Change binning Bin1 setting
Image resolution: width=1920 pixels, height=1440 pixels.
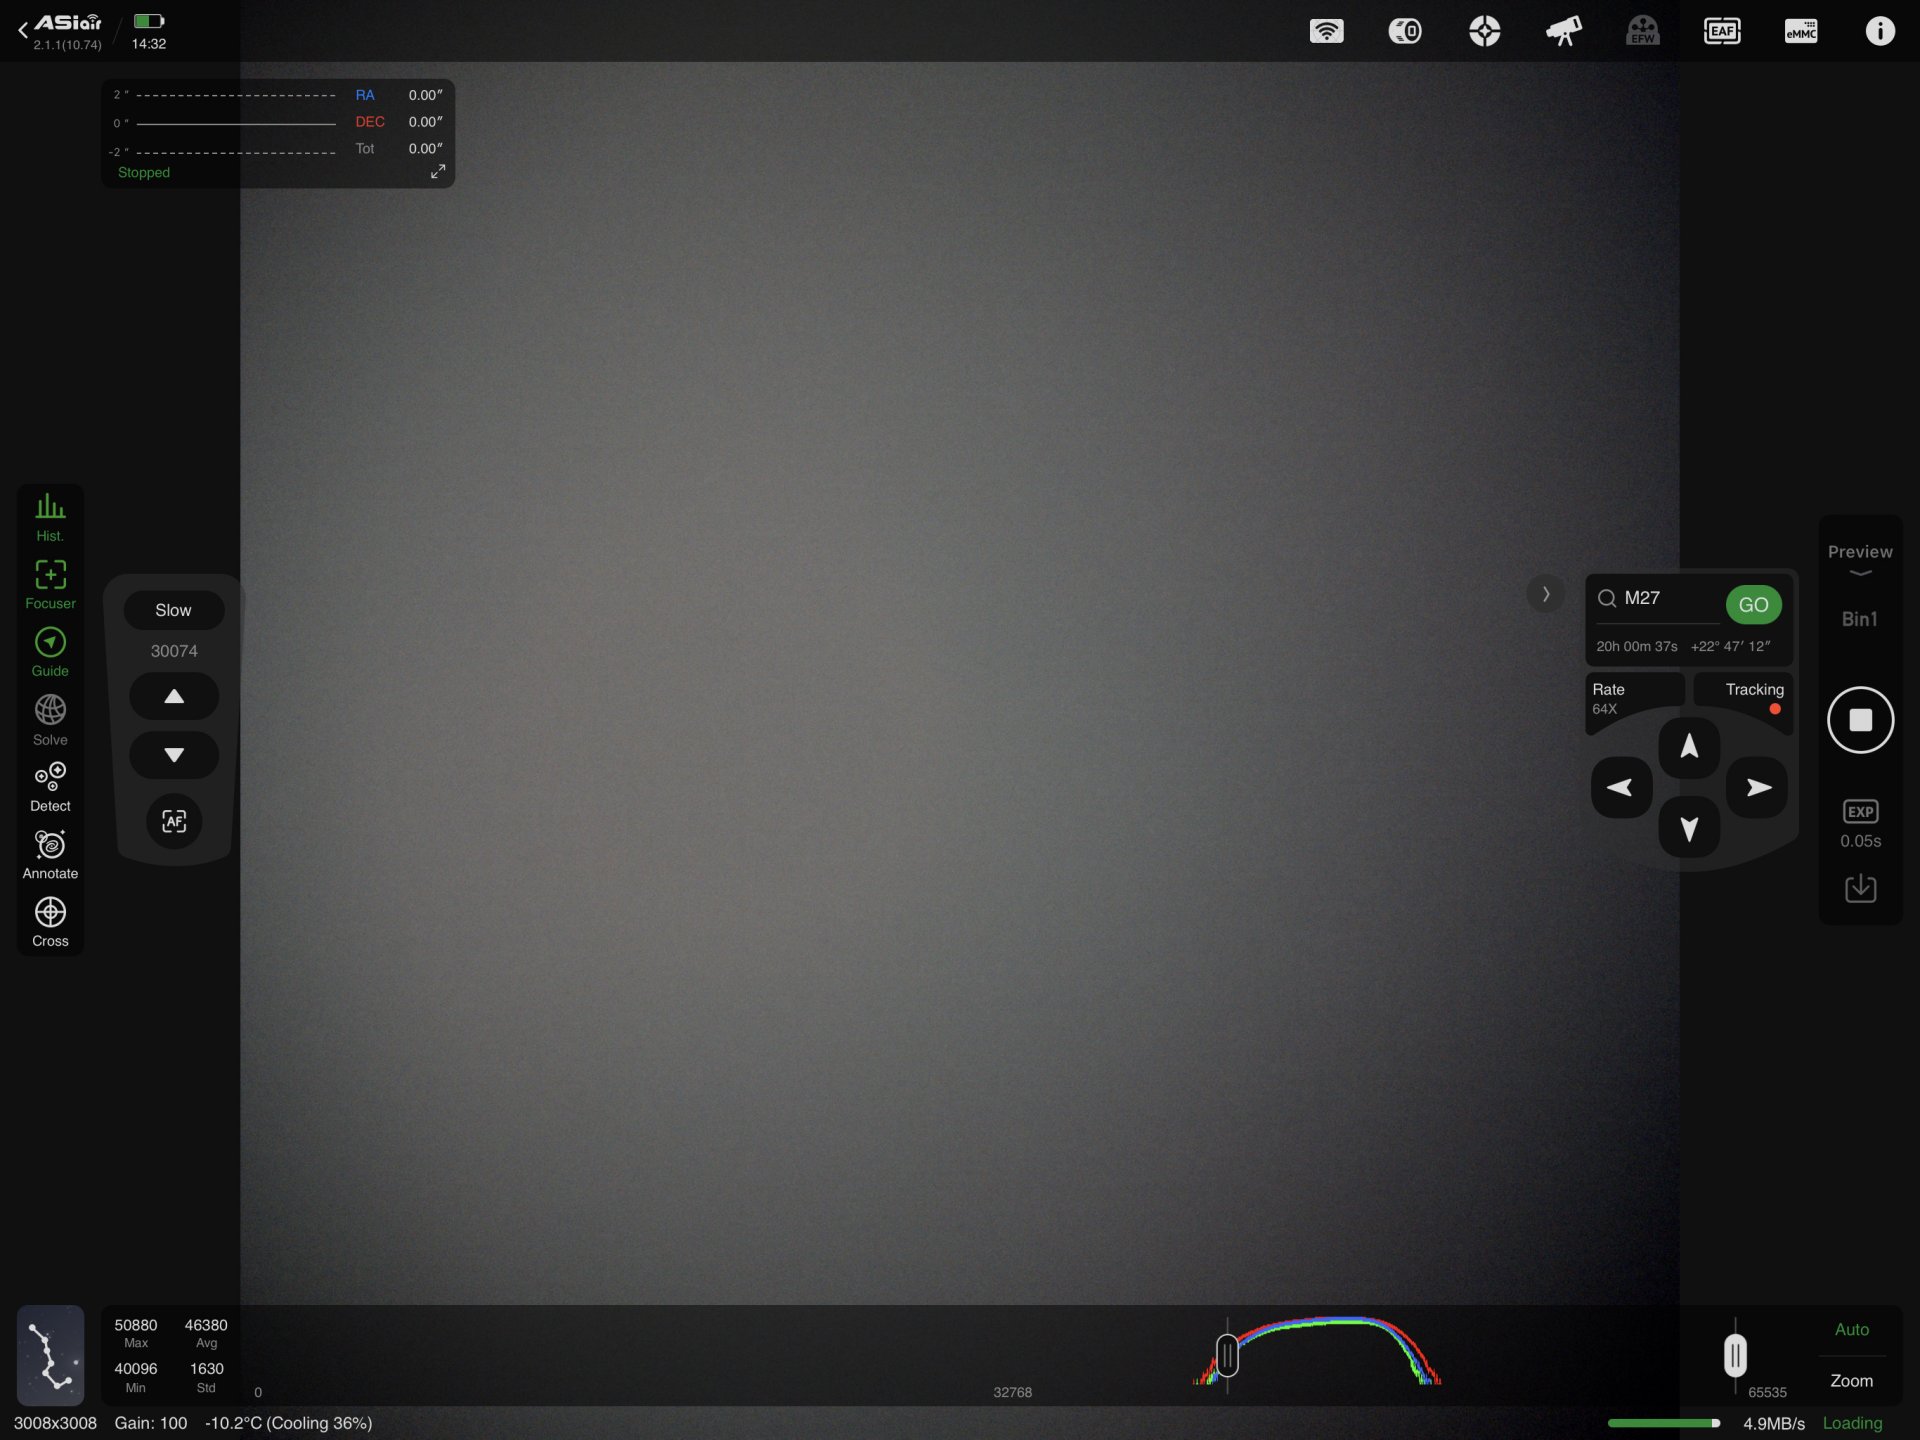coord(1860,619)
